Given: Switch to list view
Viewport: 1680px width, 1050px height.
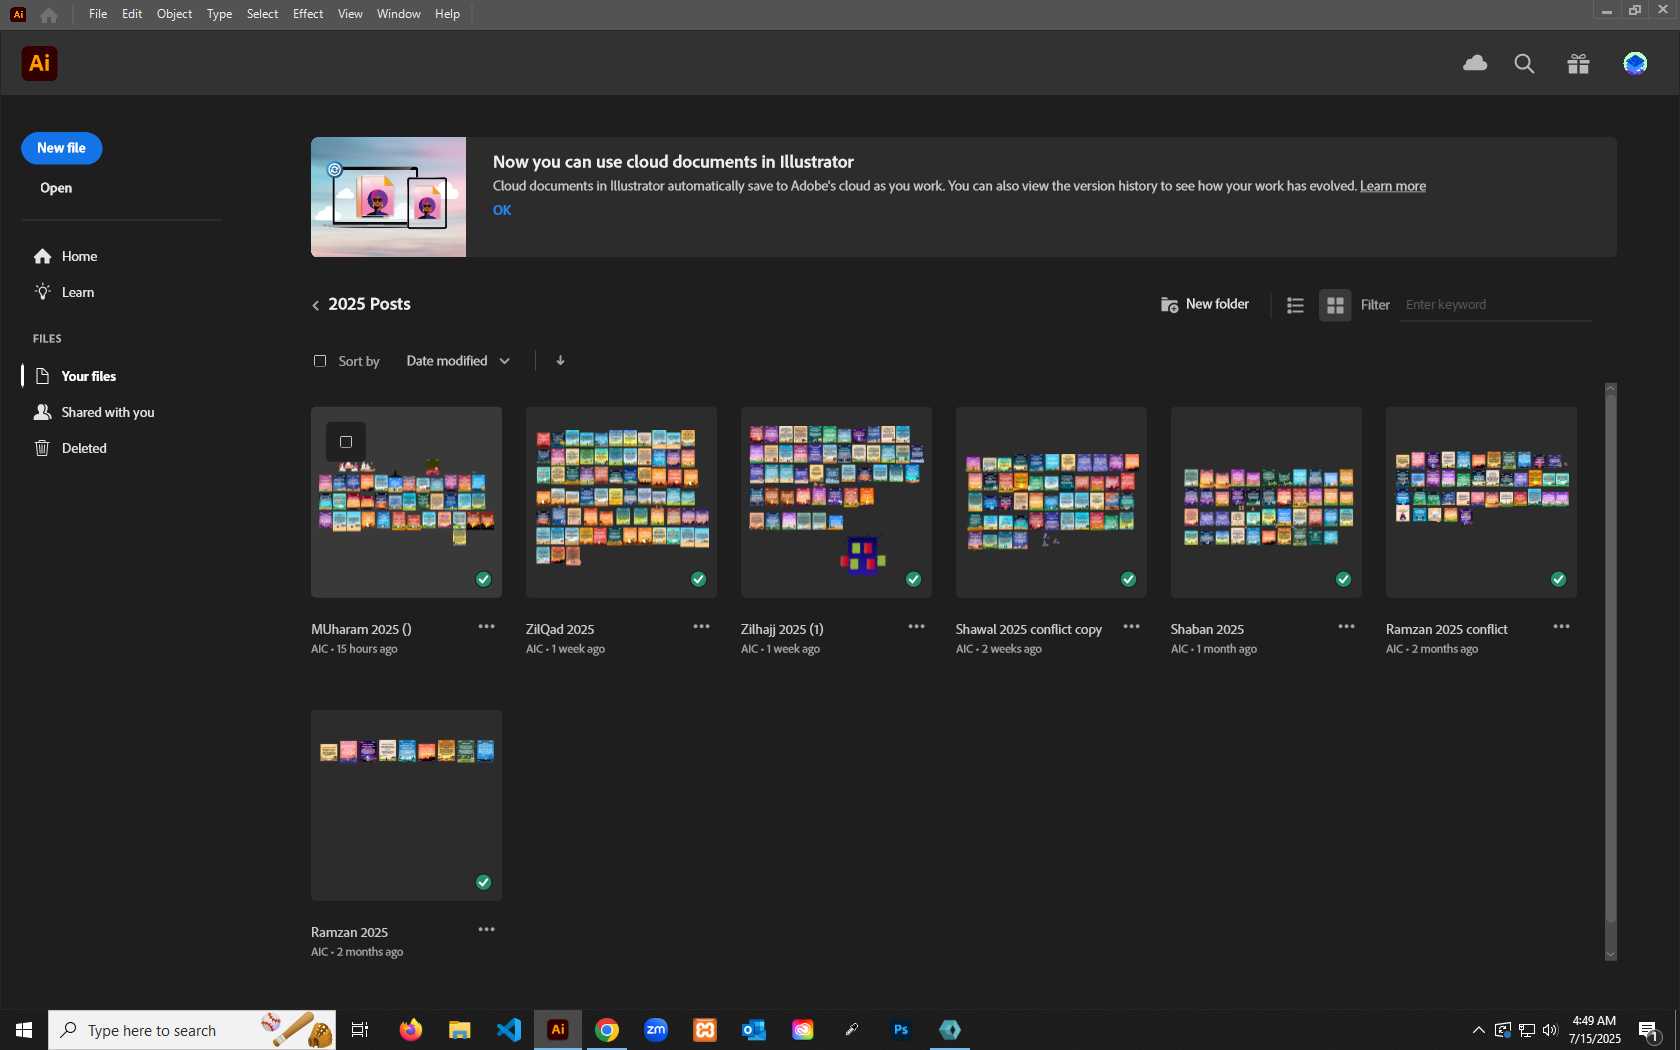Looking at the screenshot, I should tap(1295, 305).
